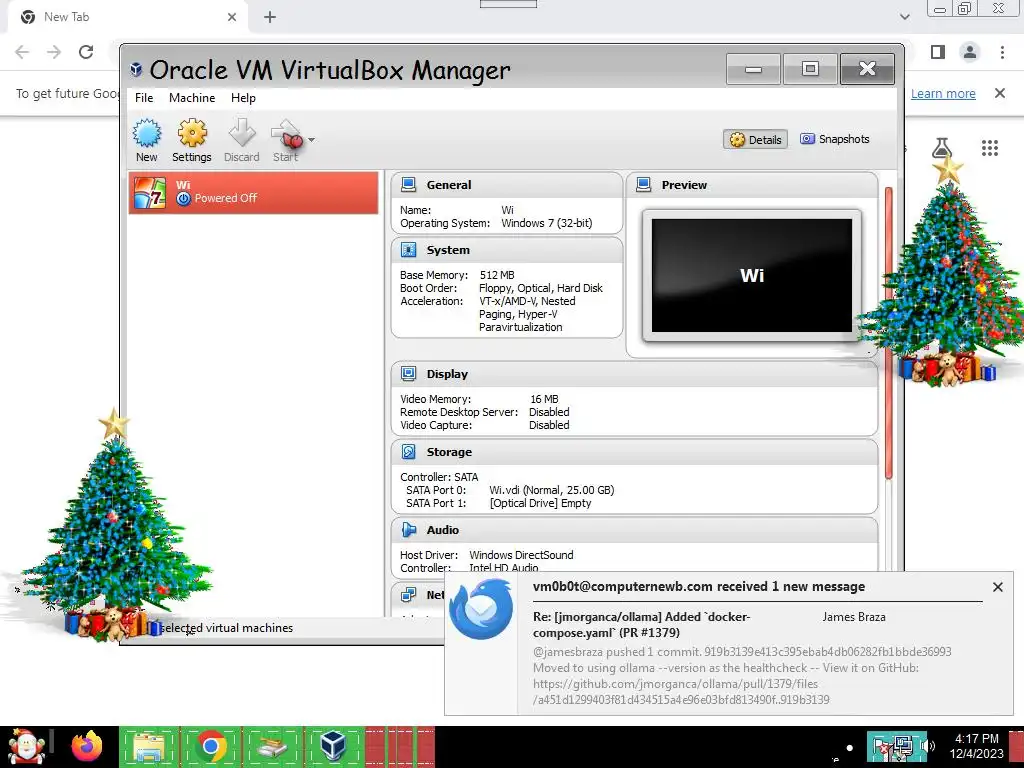Click the Windows DirectSound host driver value
The image size is (1024, 768).
521,555
